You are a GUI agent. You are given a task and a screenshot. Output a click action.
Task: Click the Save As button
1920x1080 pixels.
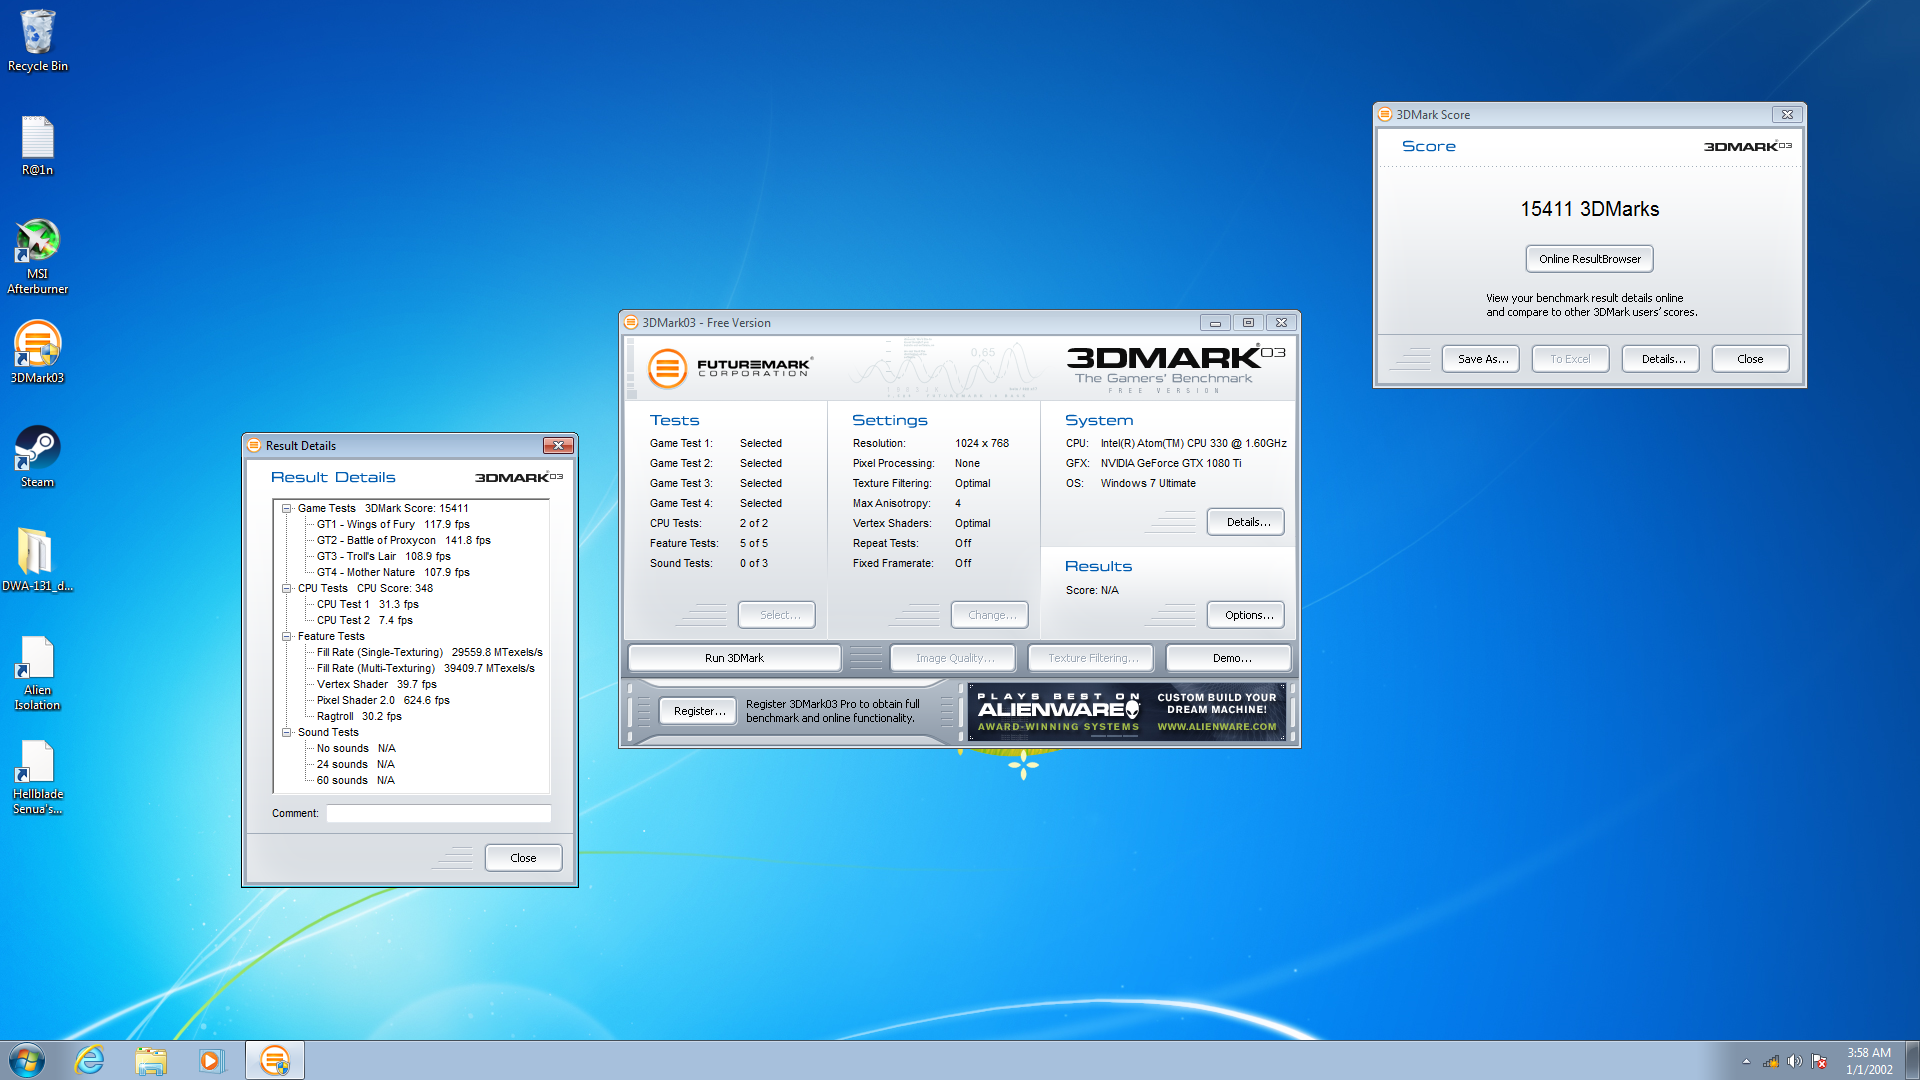point(1481,359)
